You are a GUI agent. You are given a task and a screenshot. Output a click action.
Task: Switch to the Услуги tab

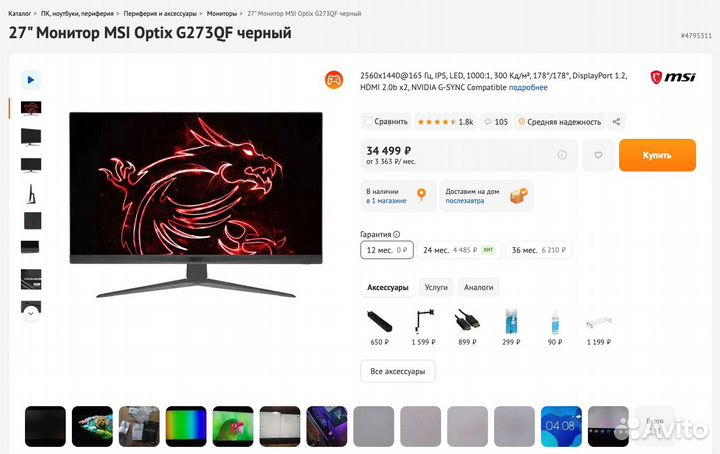coord(436,287)
